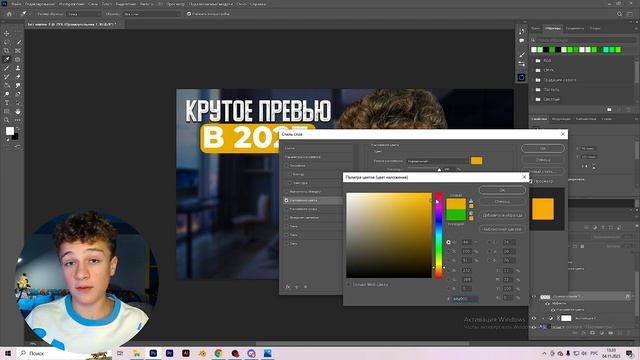This screenshot has height=360, width=640.
Task: Click the current green color in picker
Action: click(456, 215)
